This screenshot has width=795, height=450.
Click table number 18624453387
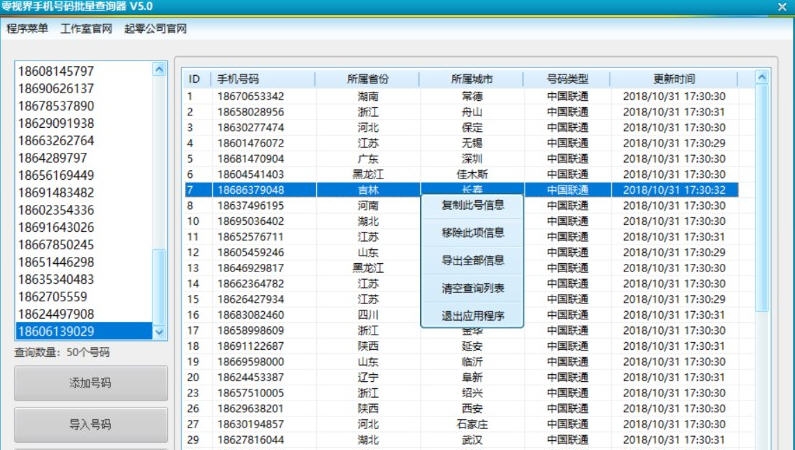click(x=250, y=378)
